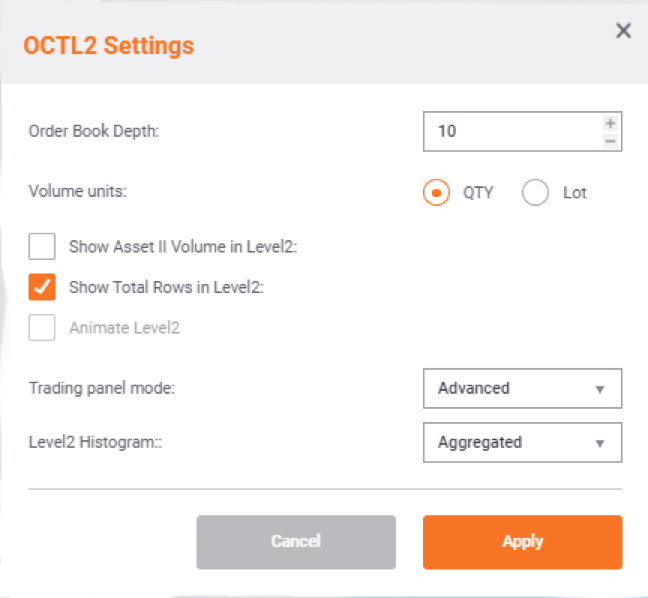Click the Show Asset II Volume label
The width and height of the screenshot is (648, 598).
click(x=183, y=247)
